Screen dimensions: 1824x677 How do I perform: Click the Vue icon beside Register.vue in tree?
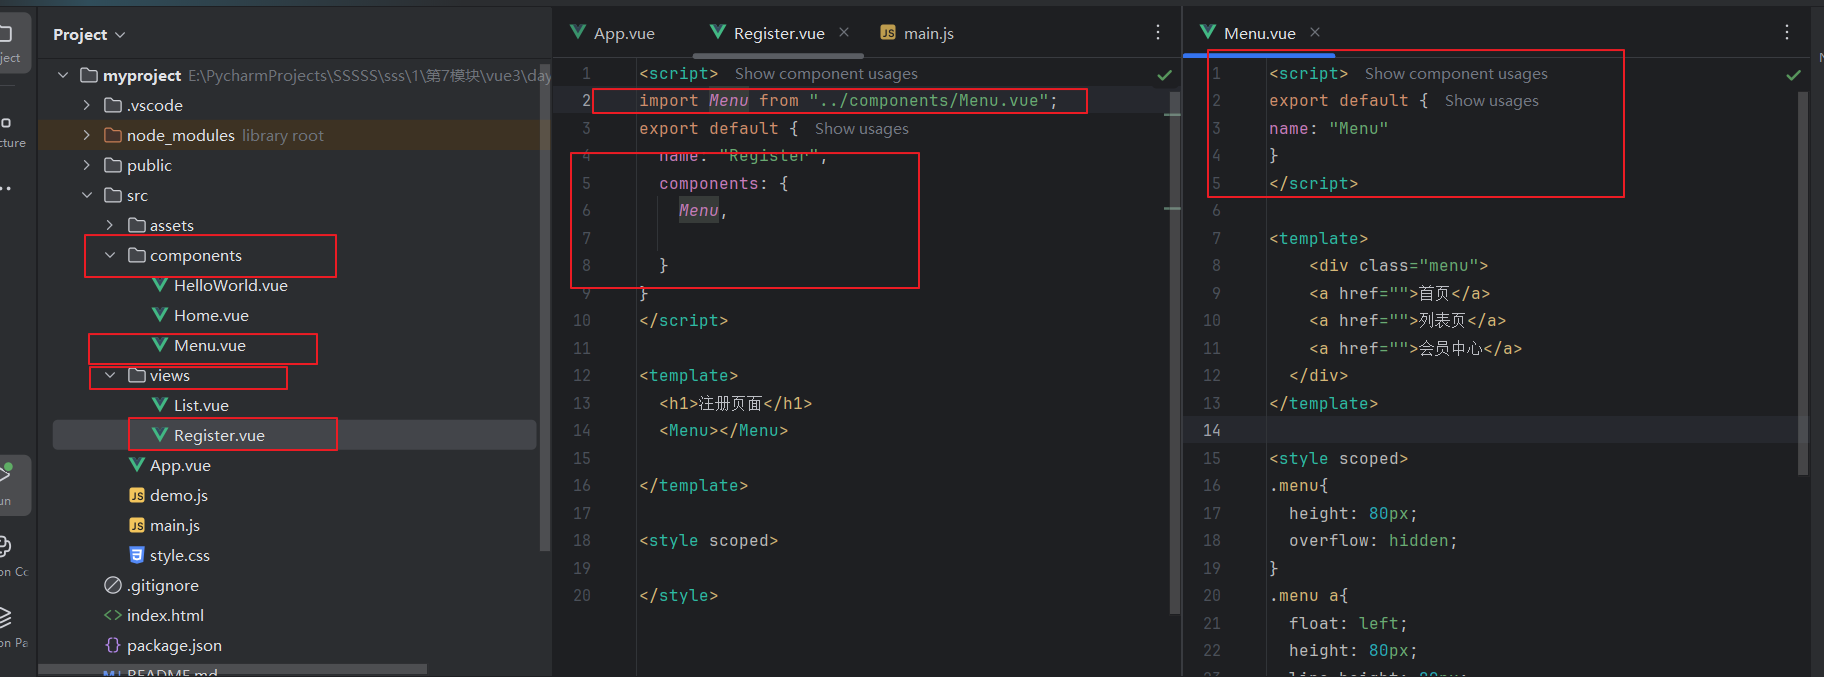click(x=160, y=435)
